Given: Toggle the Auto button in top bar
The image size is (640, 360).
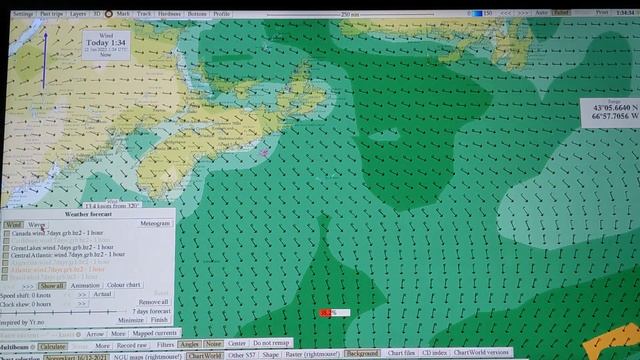Looking at the screenshot, I should 542,13.
